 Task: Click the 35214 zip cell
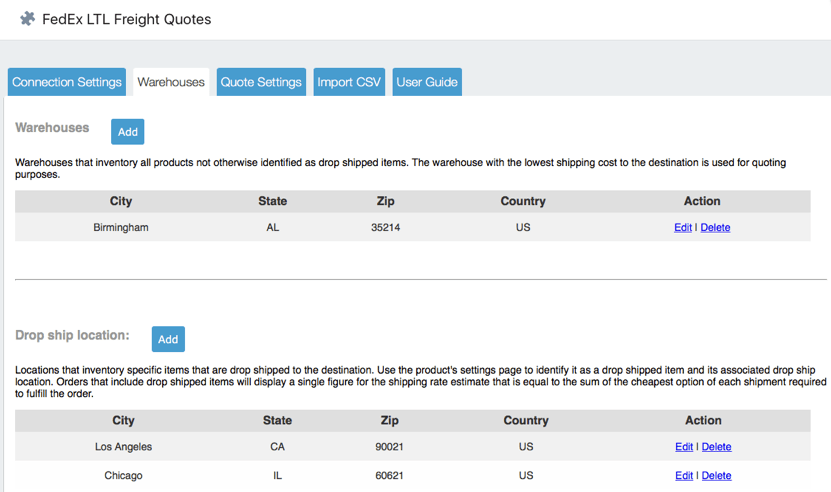click(385, 227)
